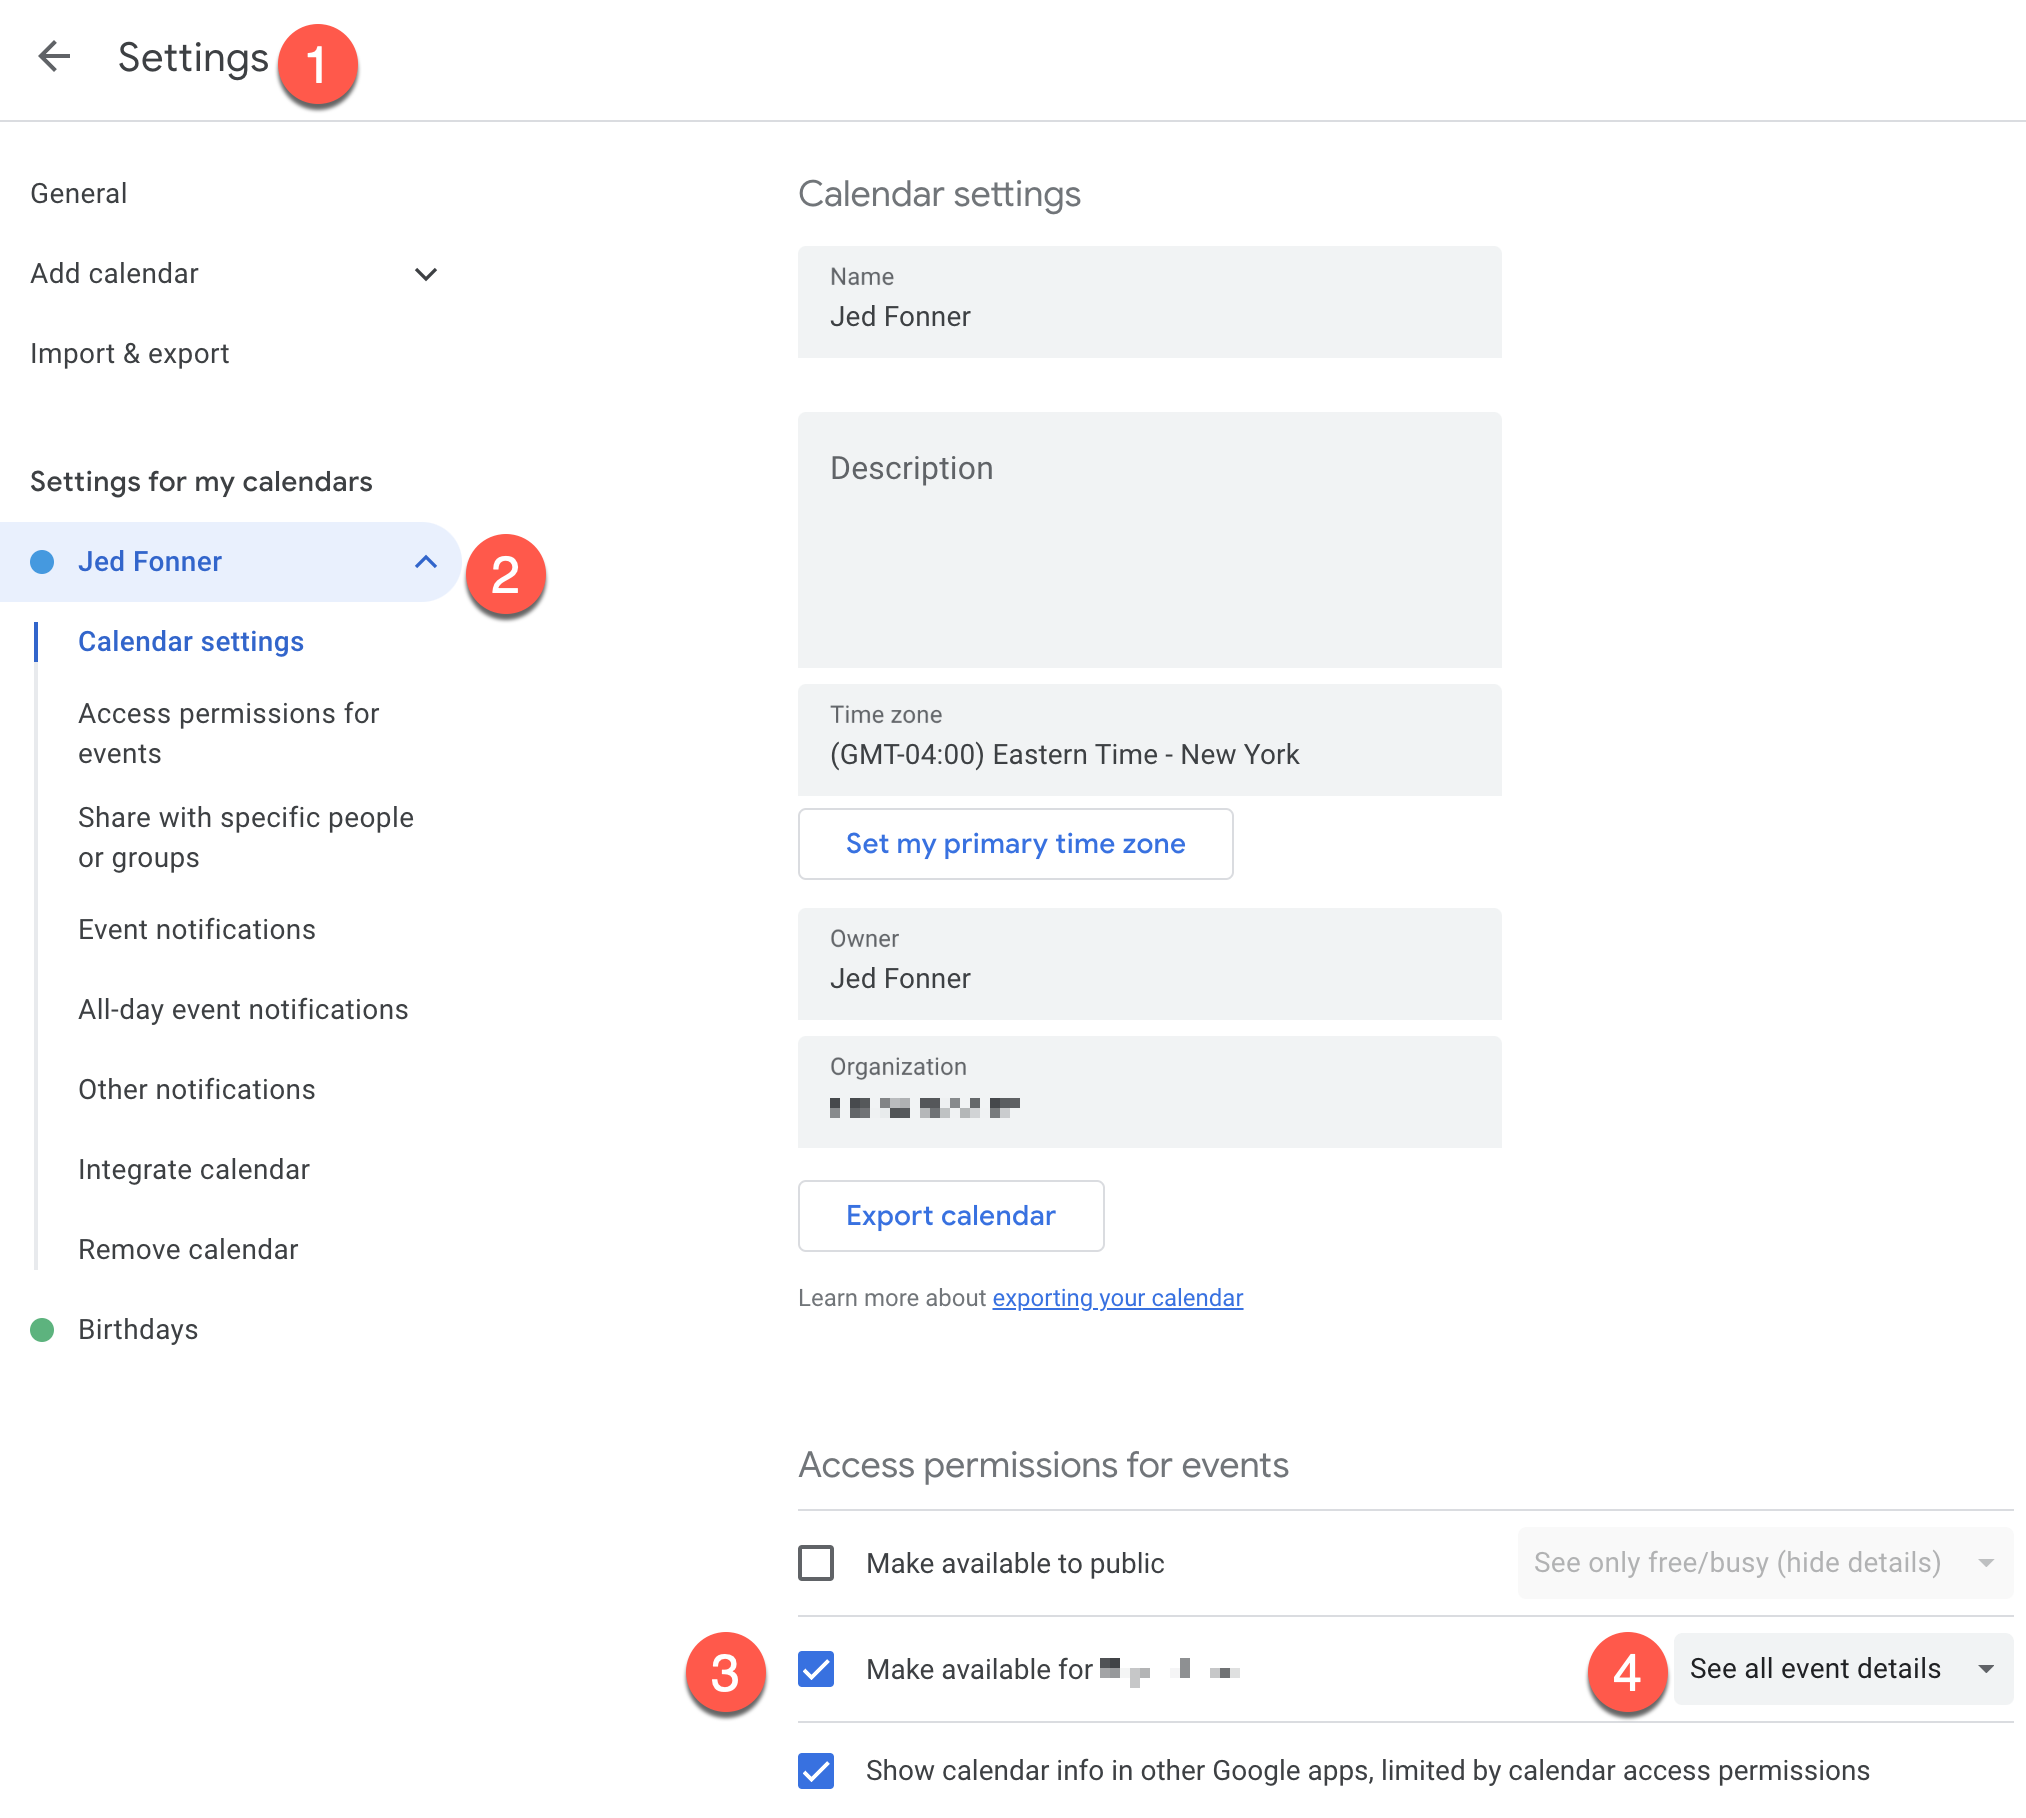Expand the Add calendar section

pos(426,274)
